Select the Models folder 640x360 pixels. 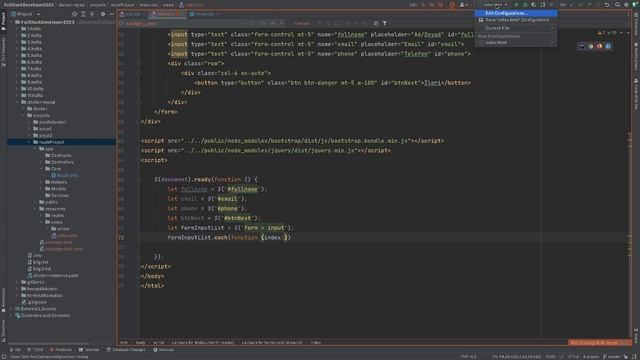pos(56,189)
